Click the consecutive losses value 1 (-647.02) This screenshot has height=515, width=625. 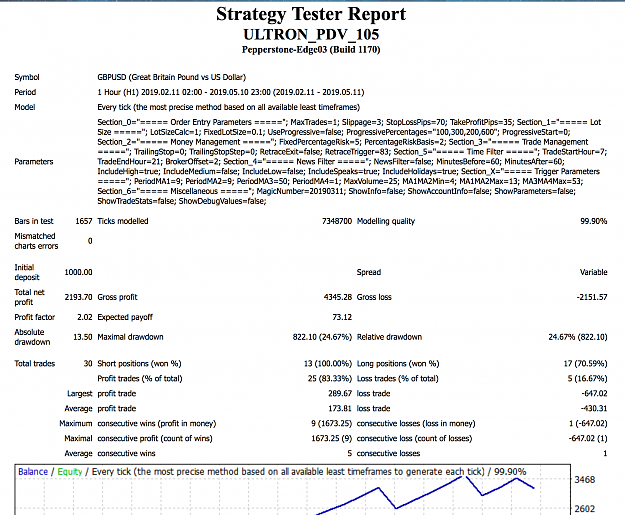coord(588,424)
